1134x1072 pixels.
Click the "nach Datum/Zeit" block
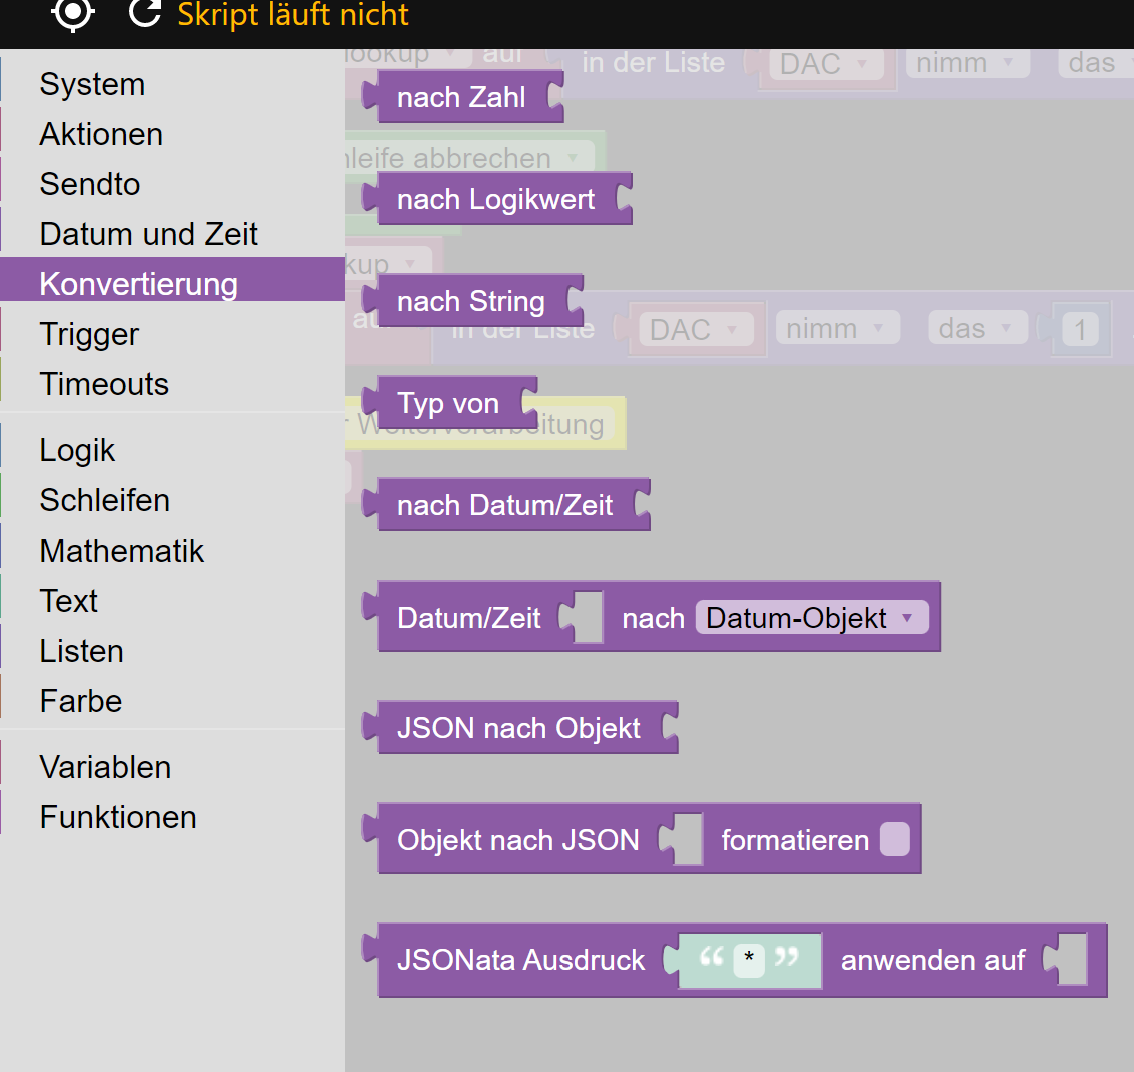click(x=505, y=506)
